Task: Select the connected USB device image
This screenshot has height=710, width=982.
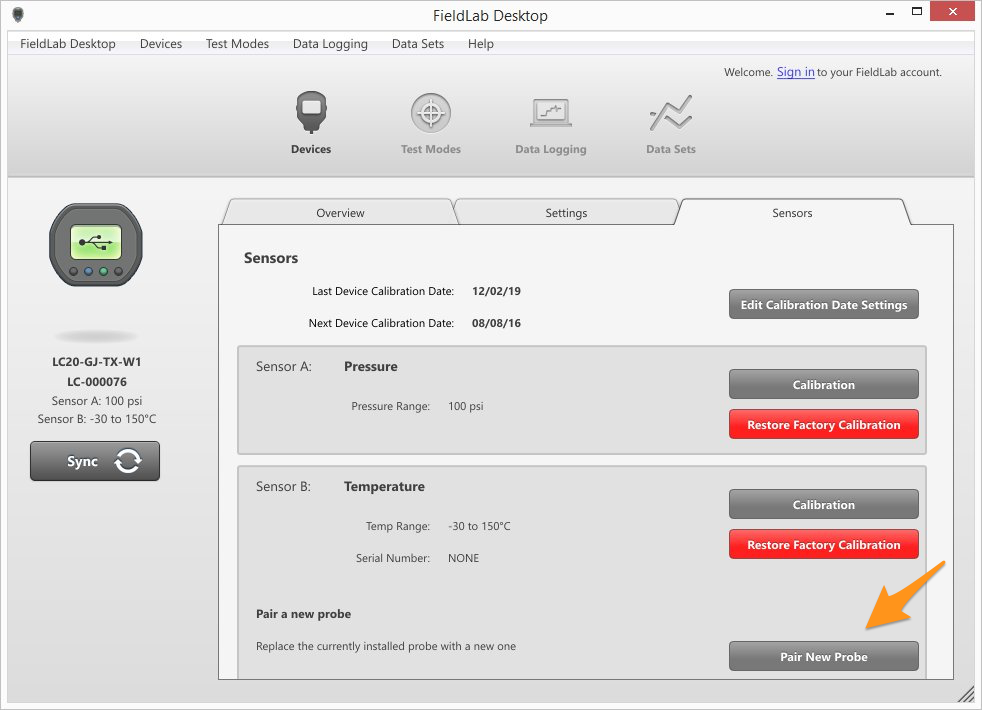Action: (x=96, y=245)
